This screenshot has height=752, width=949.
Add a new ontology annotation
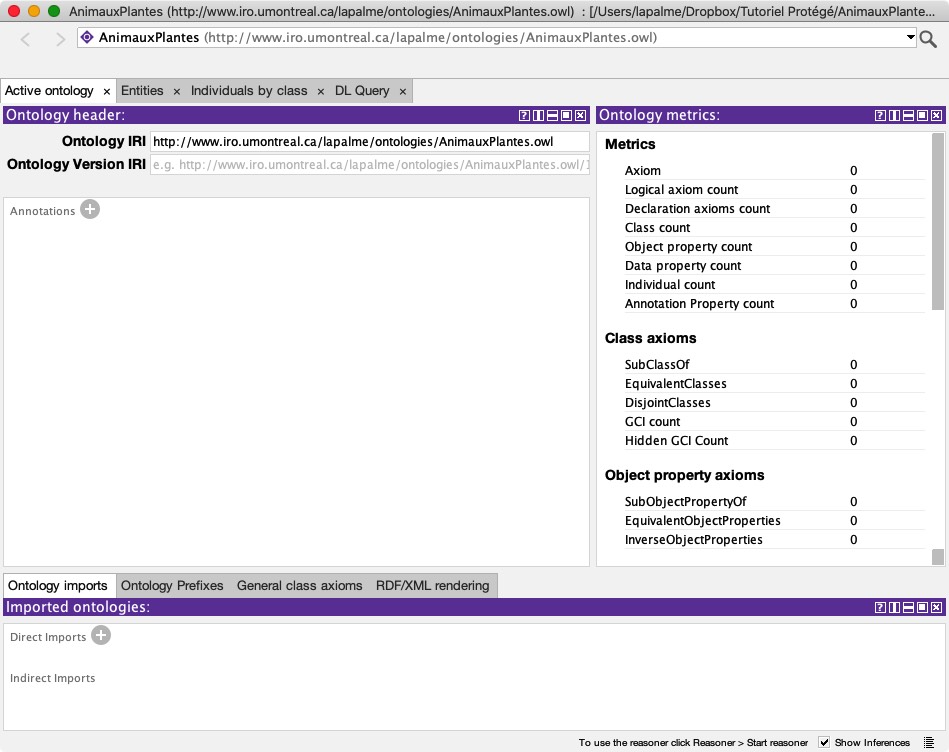pyautogui.click(x=90, y=210)
